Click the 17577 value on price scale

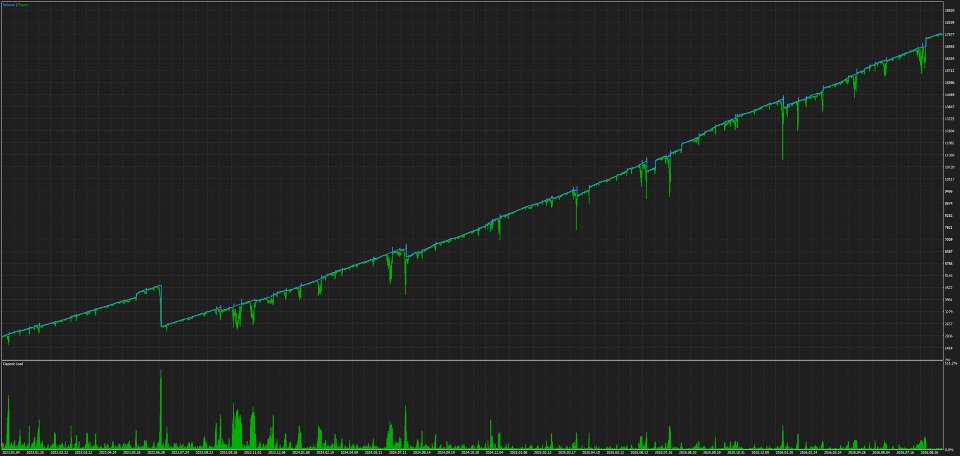[948, 34]
